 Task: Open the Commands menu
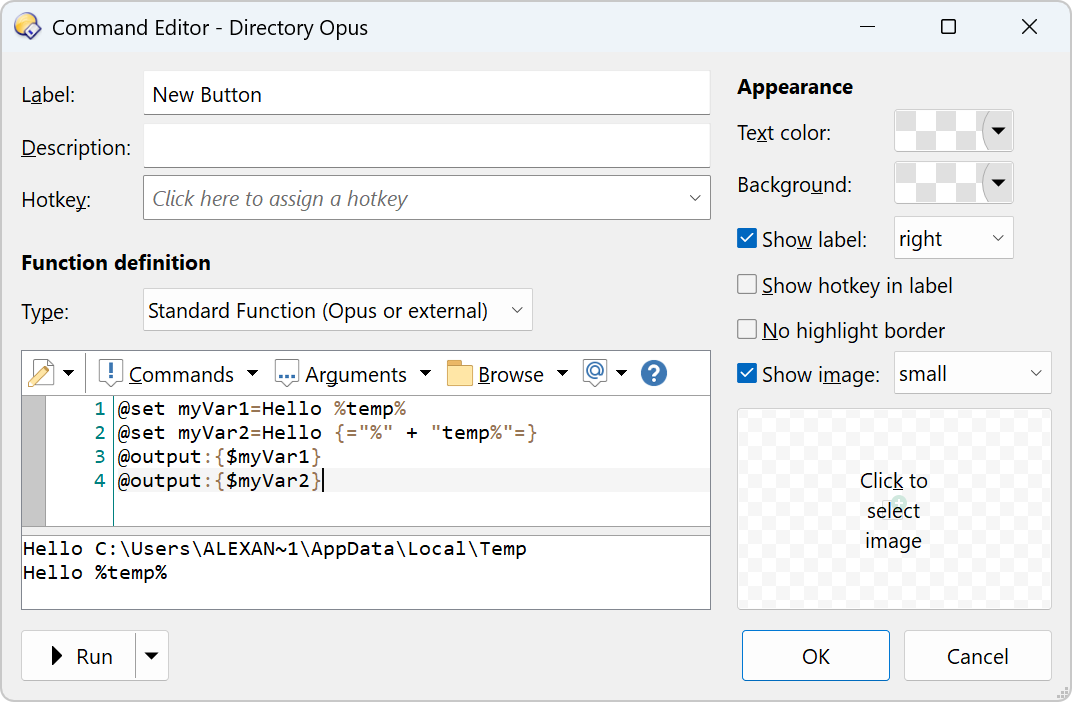181,375
